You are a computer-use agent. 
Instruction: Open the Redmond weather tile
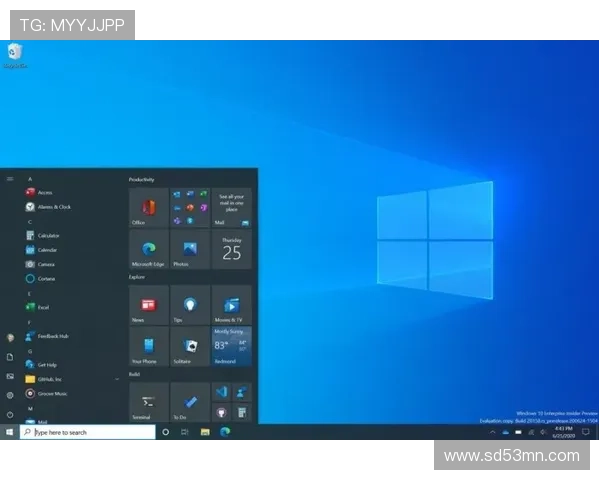click(232, 346)
